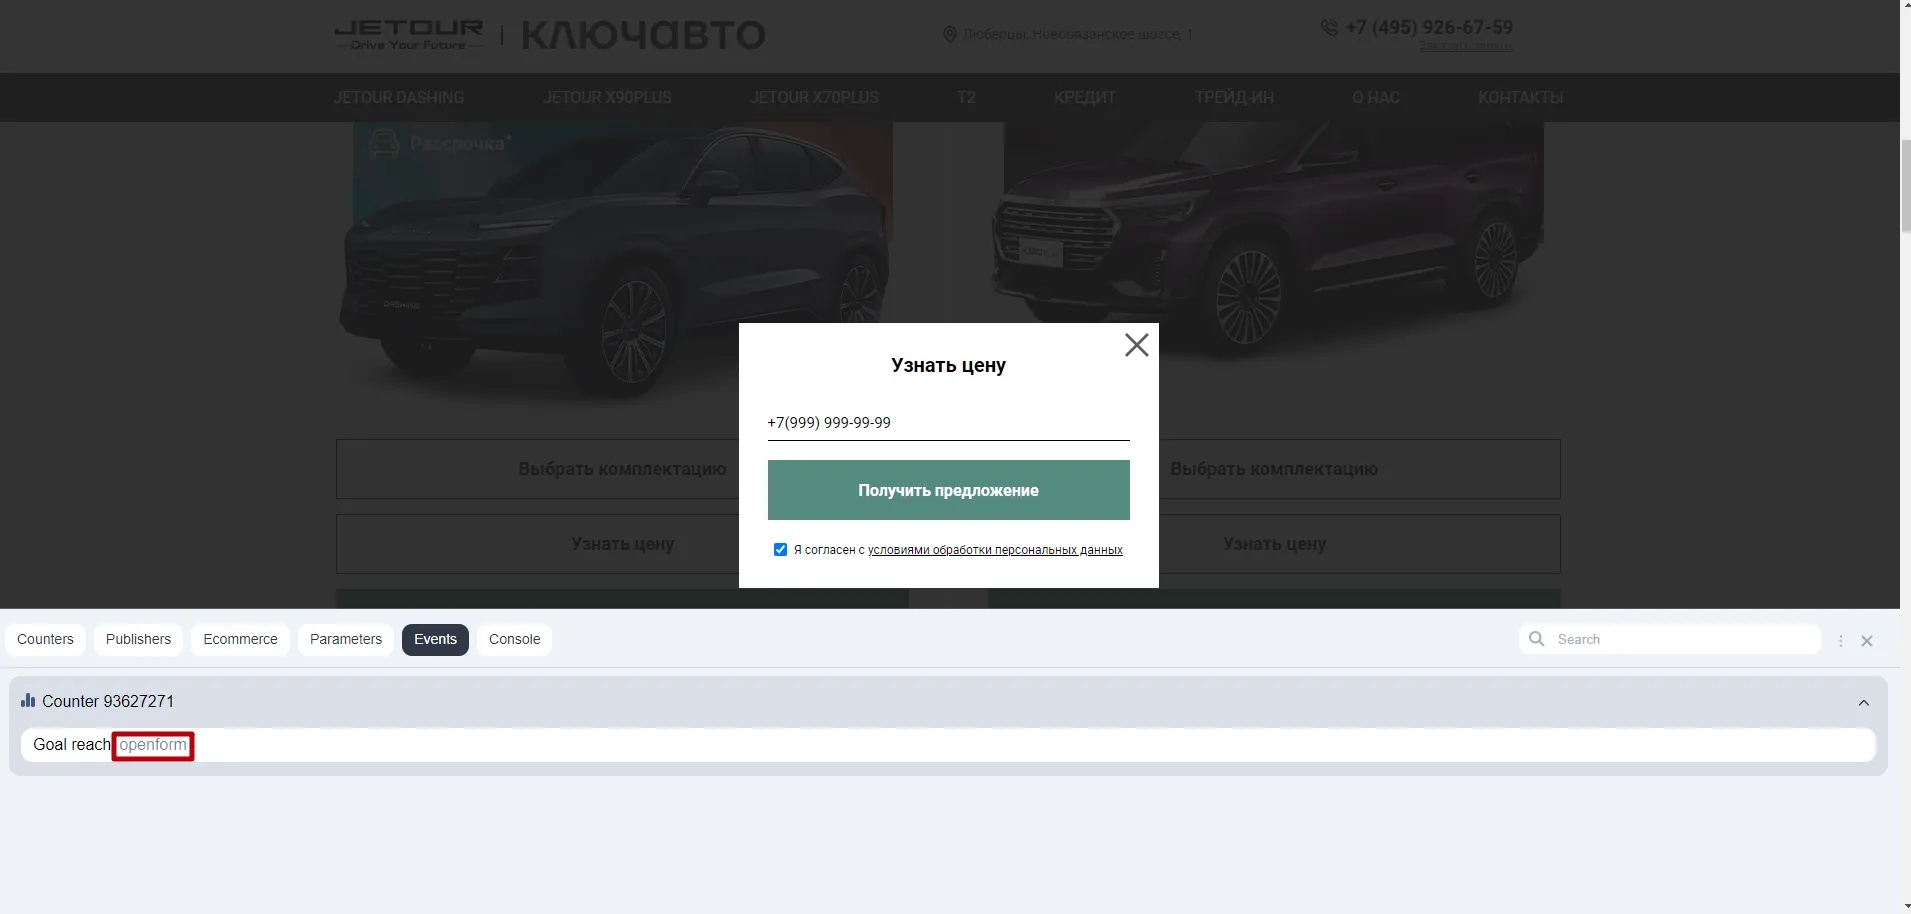Screen dimensions: 1911x914
Task: Select the Console tab
Action: click(514, 640)
